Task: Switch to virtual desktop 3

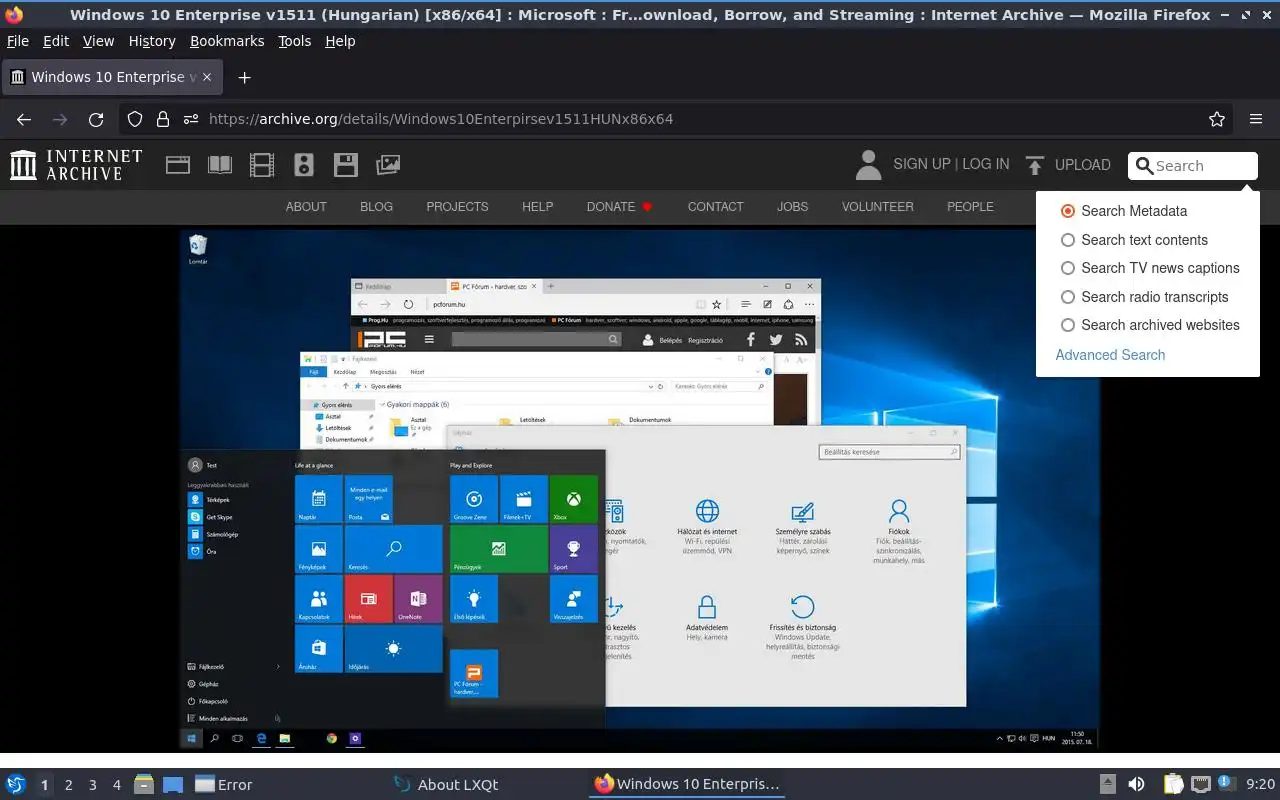Action: [x=93, y=785]
